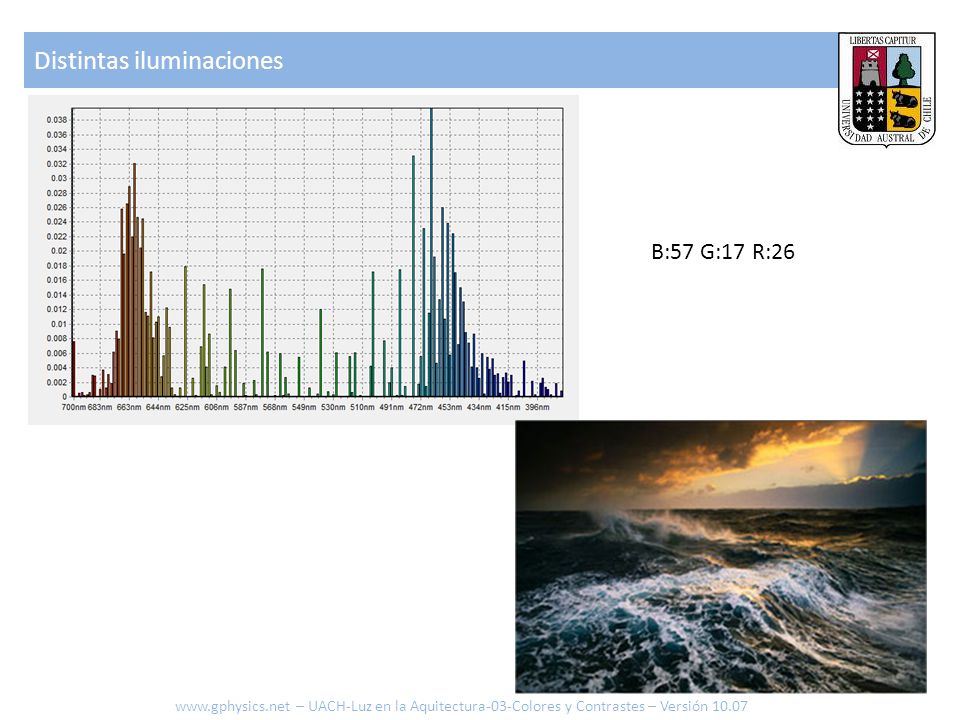Click the '0.02' y-axis value
The width and height of the screenshot is (960, 720).
pos(59,251)
